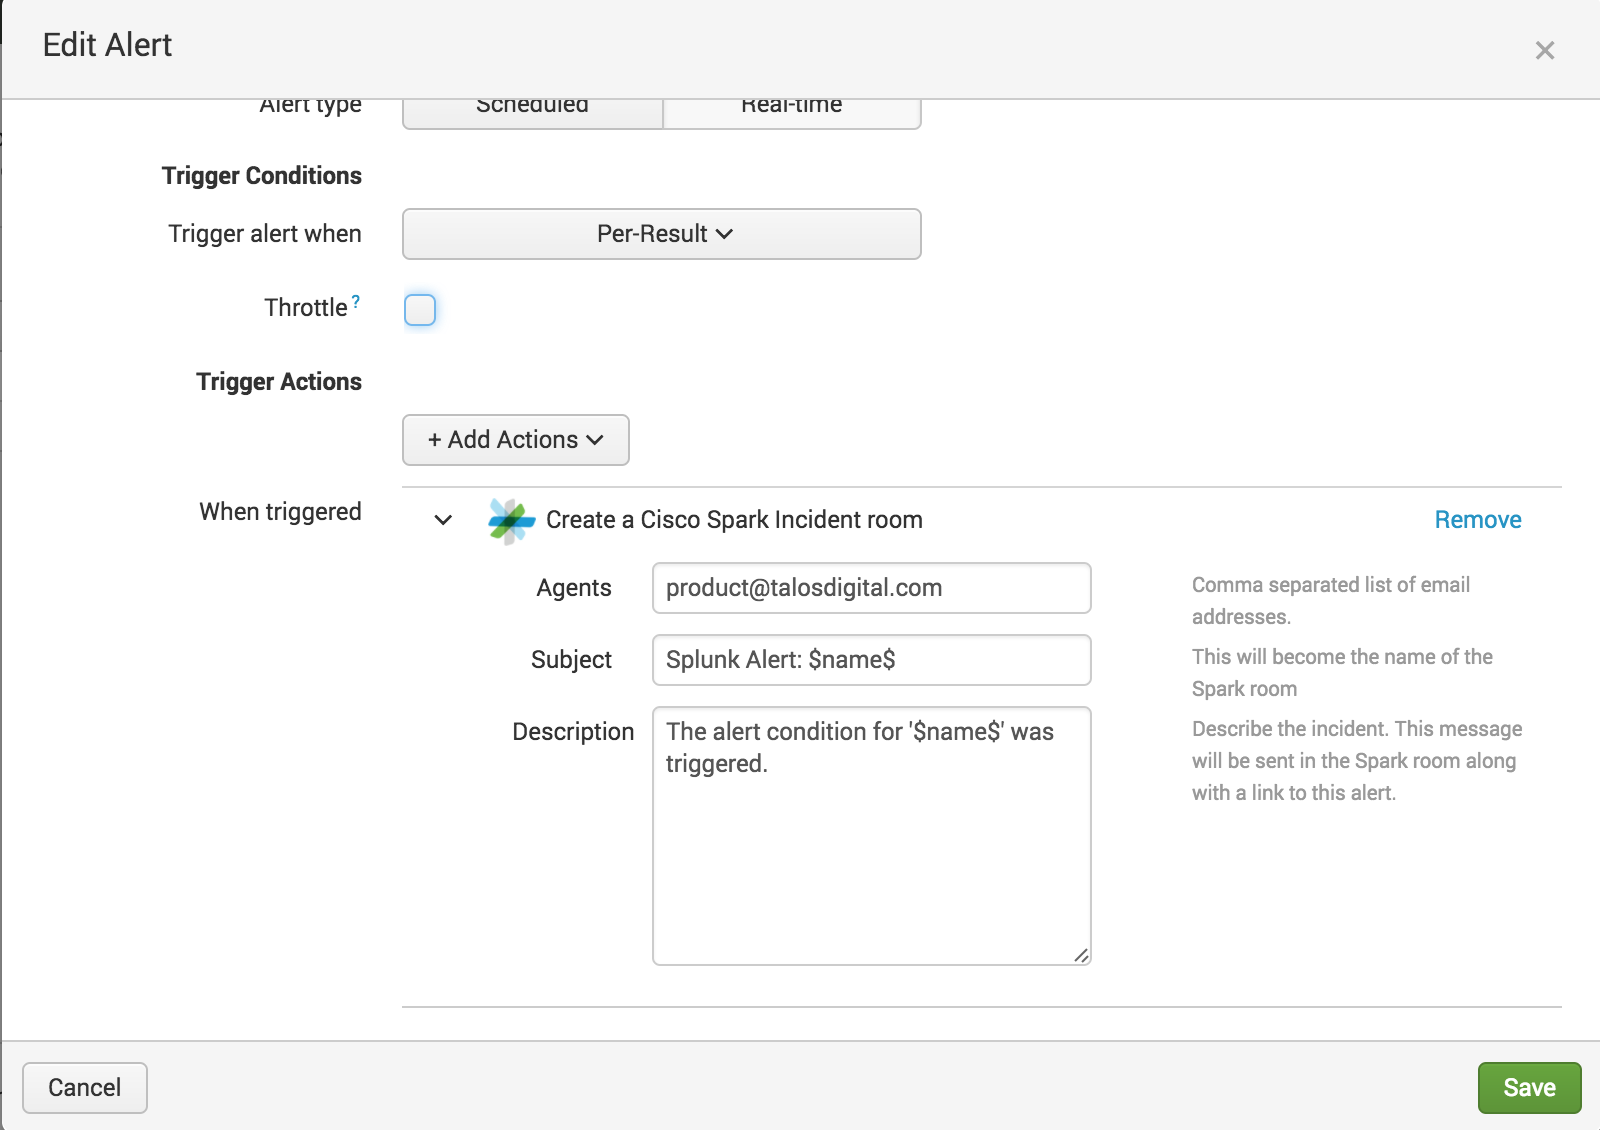Click the Cisco Spark logo icon
The width and height of the screenshot is (1600, 1130).
coord(511,521)
